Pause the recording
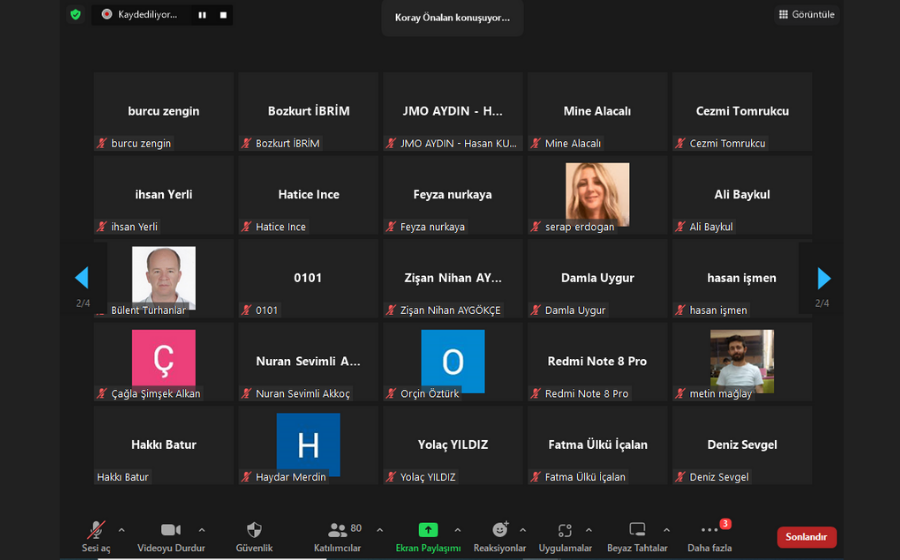 coord(202,15)
